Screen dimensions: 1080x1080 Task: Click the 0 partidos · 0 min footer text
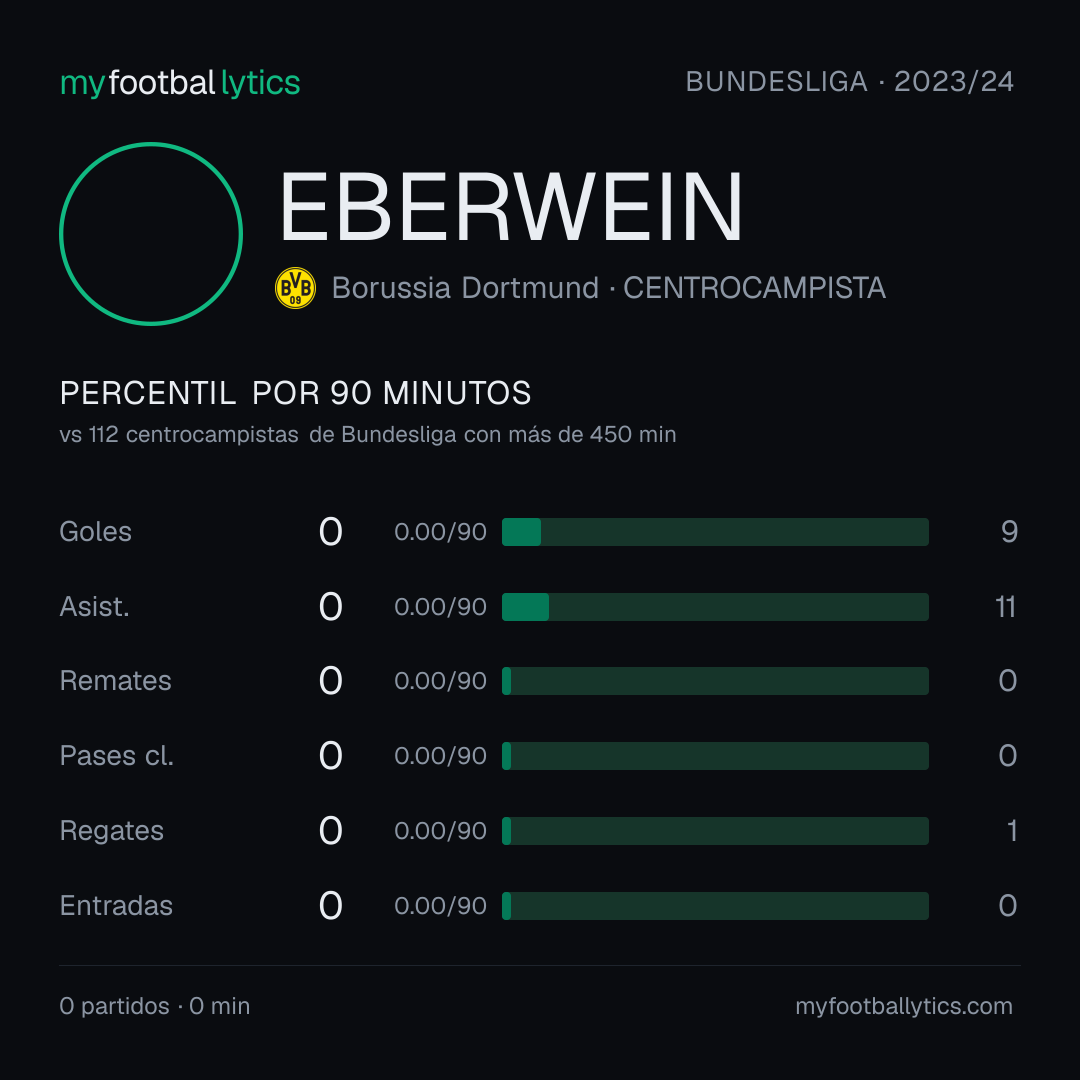coord(155,1006)
